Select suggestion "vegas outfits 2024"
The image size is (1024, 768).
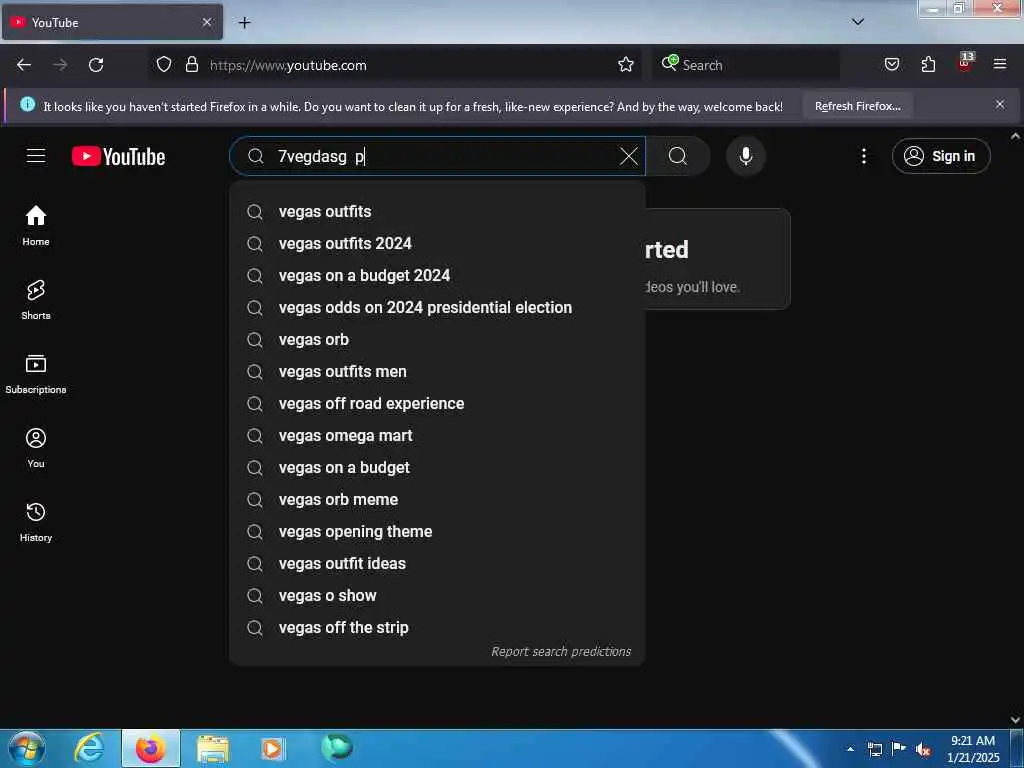437,244
